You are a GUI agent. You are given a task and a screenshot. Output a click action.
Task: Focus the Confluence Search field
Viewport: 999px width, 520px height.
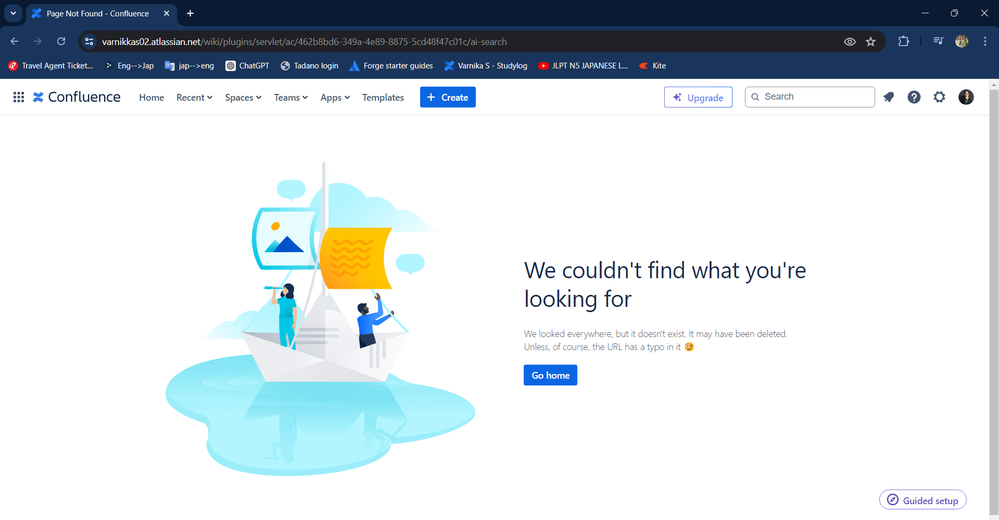point(810,97)
